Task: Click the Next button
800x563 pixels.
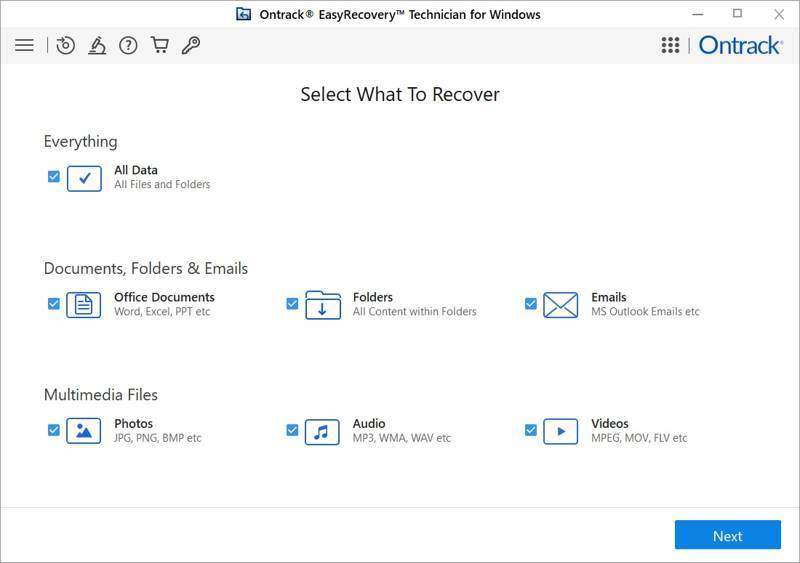Action: [x=728, y=535]
